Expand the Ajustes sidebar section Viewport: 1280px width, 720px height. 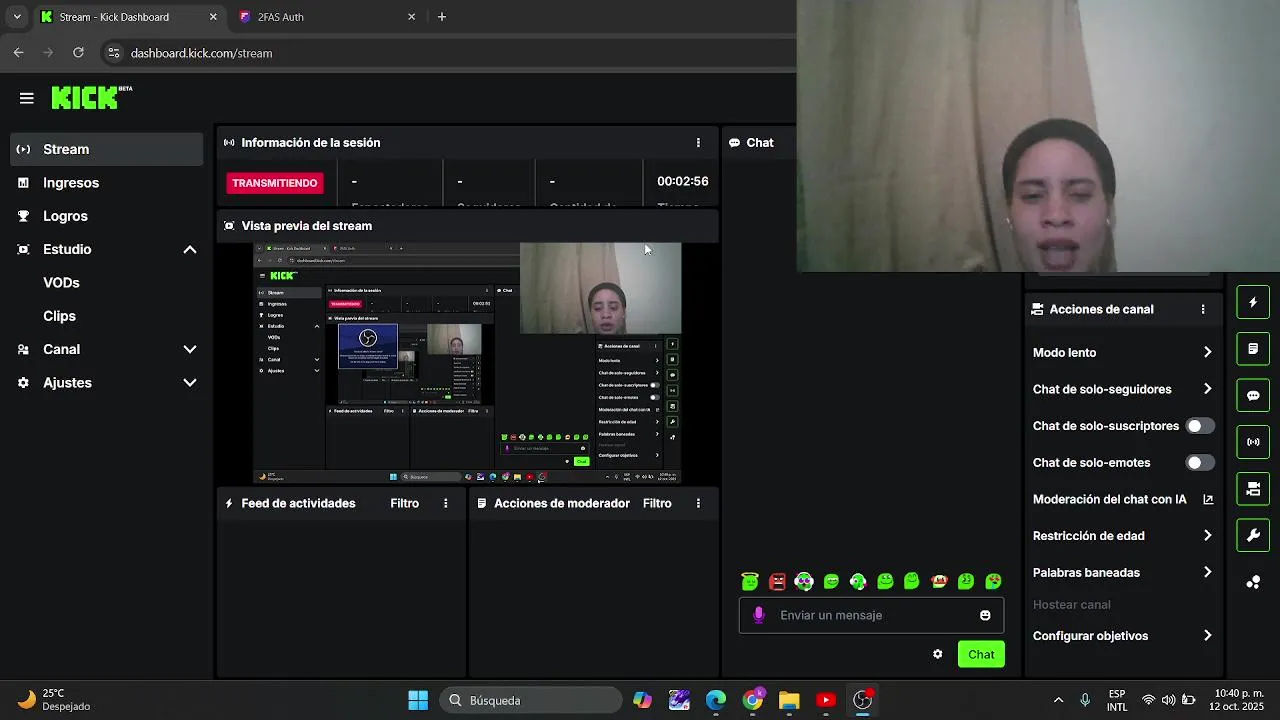(189, 383)
